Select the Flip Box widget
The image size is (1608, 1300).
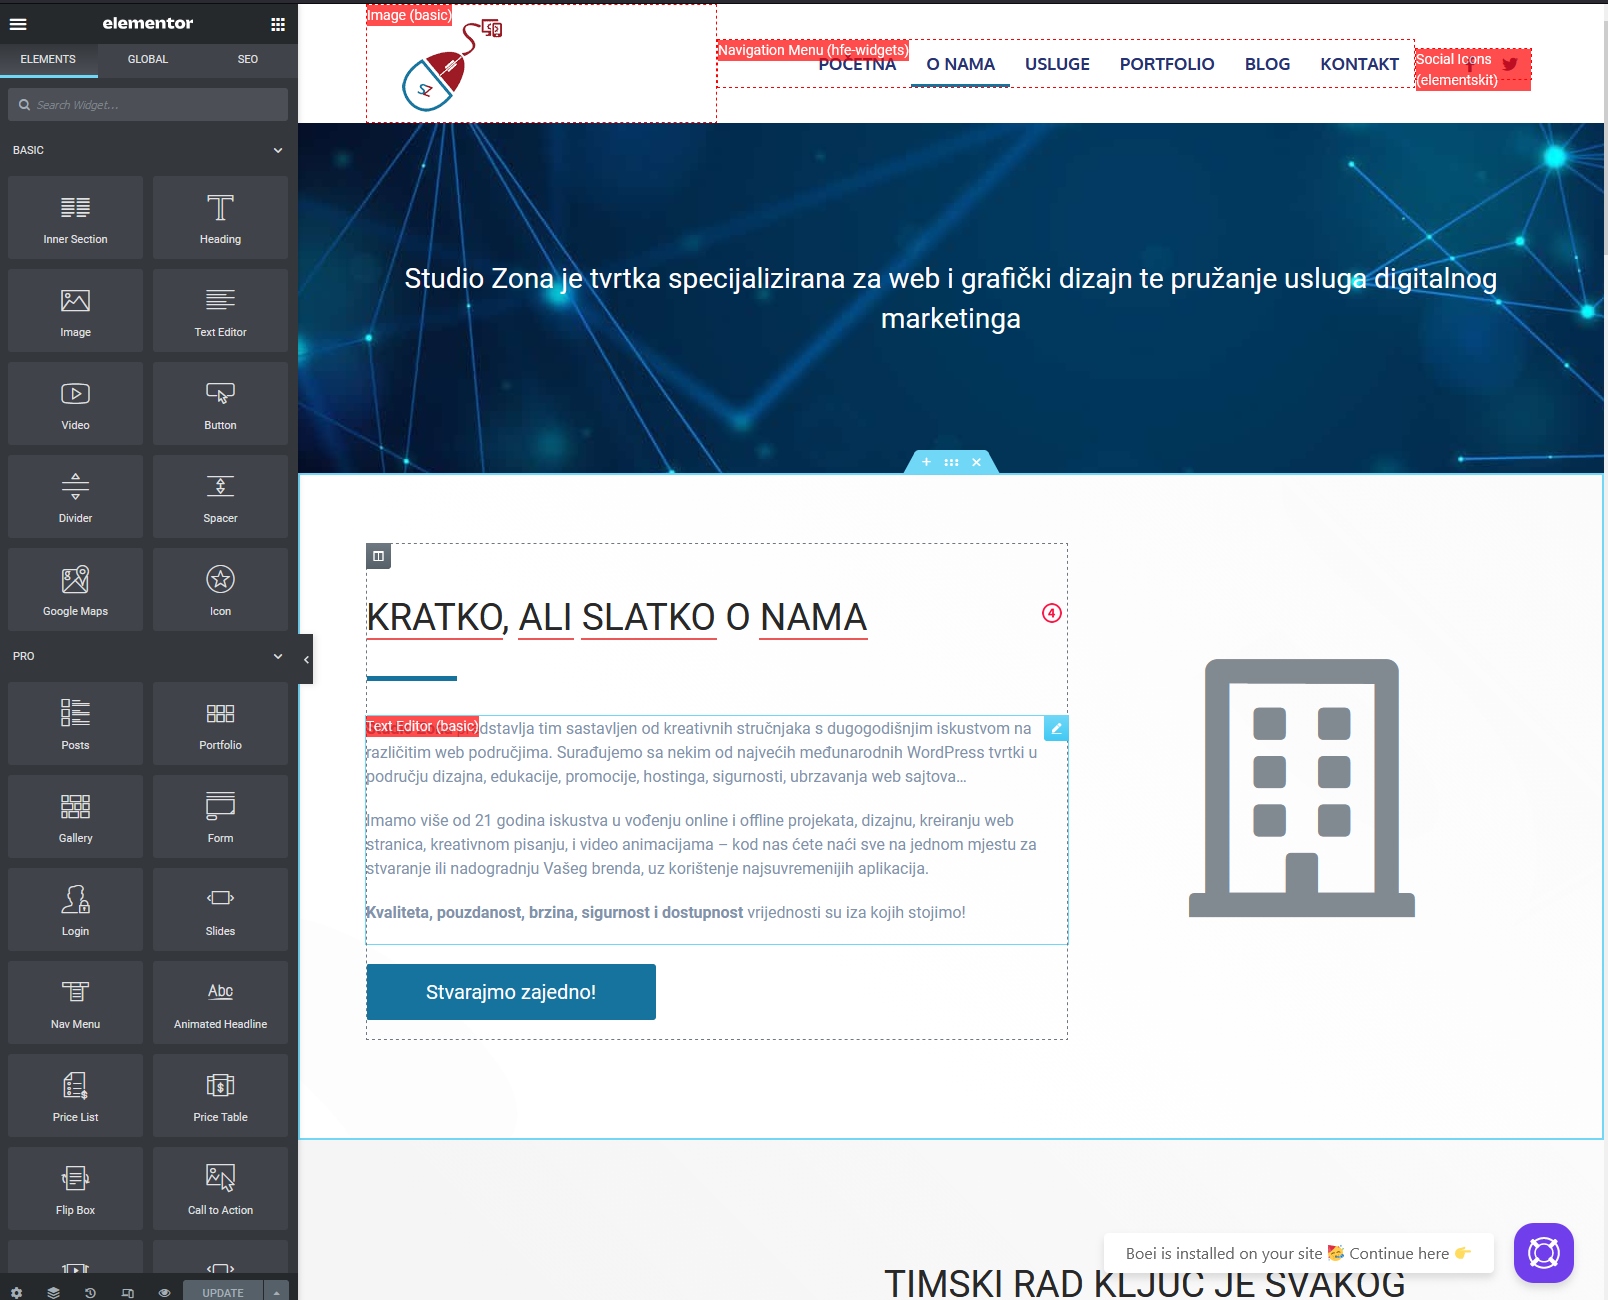tap(75, 1189)
